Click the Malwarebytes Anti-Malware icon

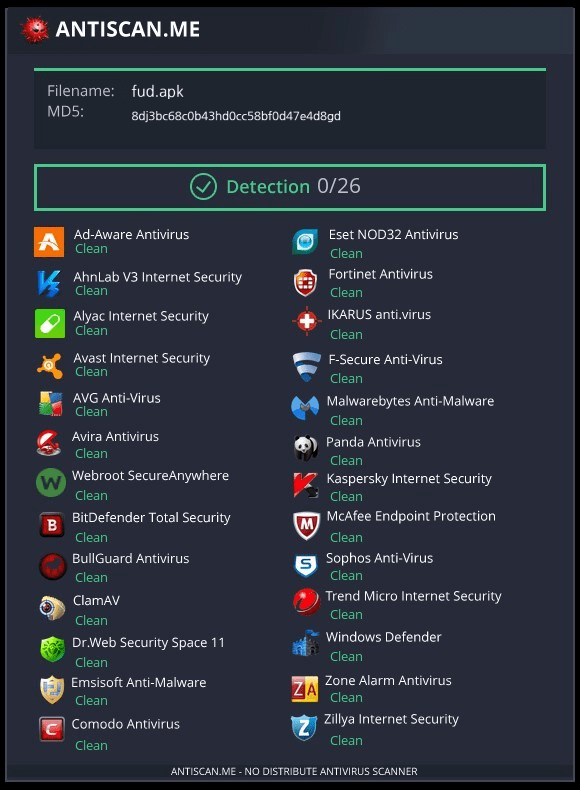pos(305,407)
